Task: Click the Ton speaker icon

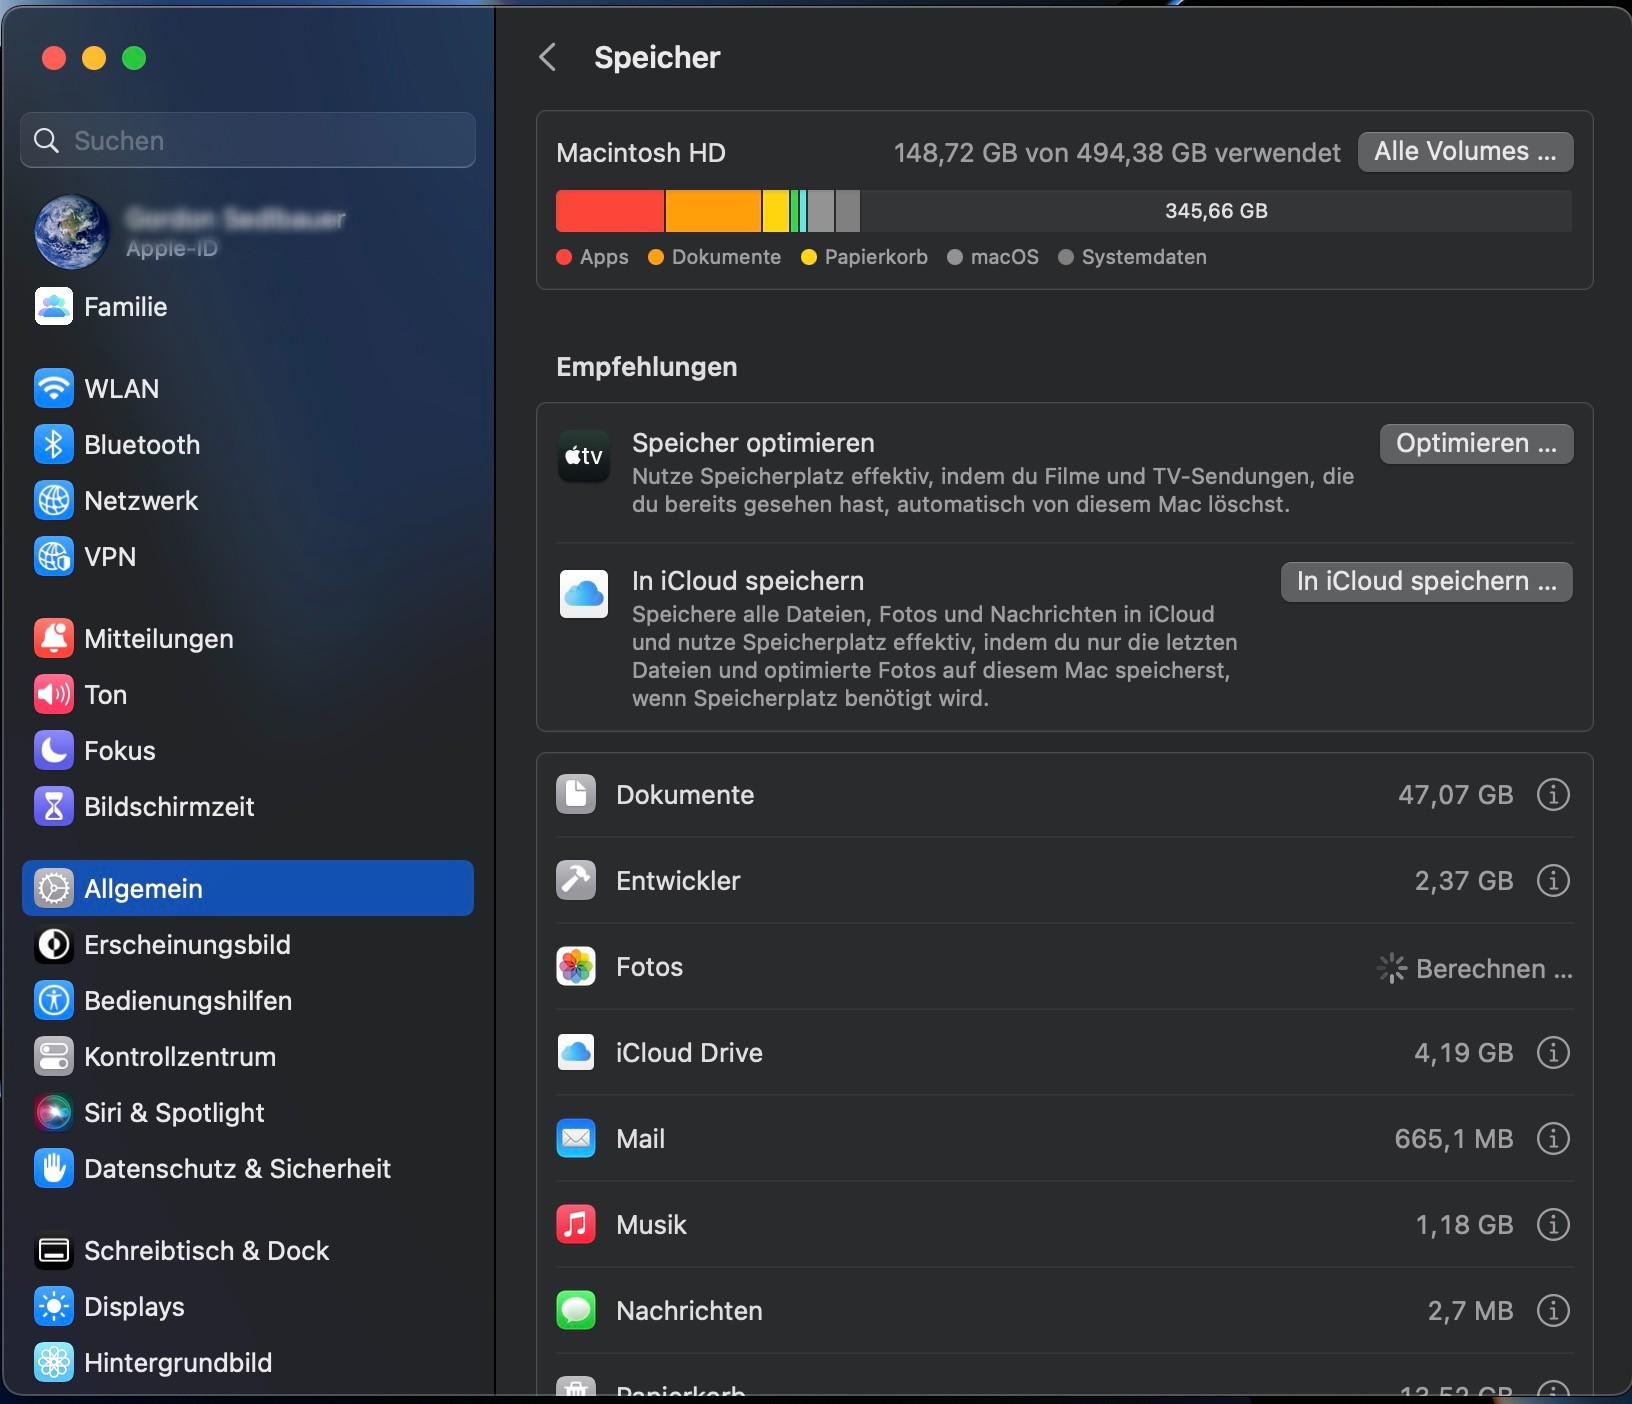Action: 54,694
